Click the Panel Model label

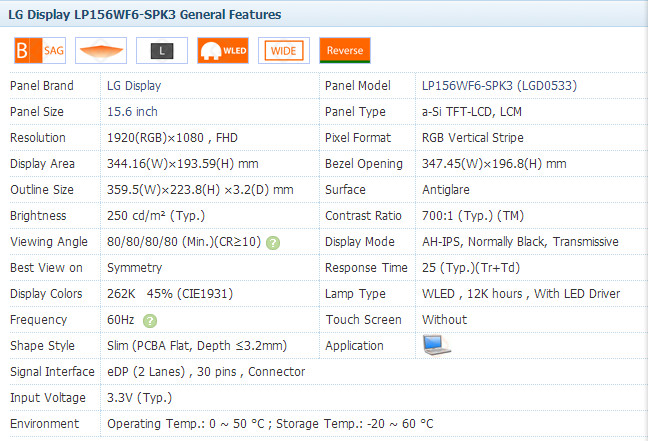[x=357, y=86]
